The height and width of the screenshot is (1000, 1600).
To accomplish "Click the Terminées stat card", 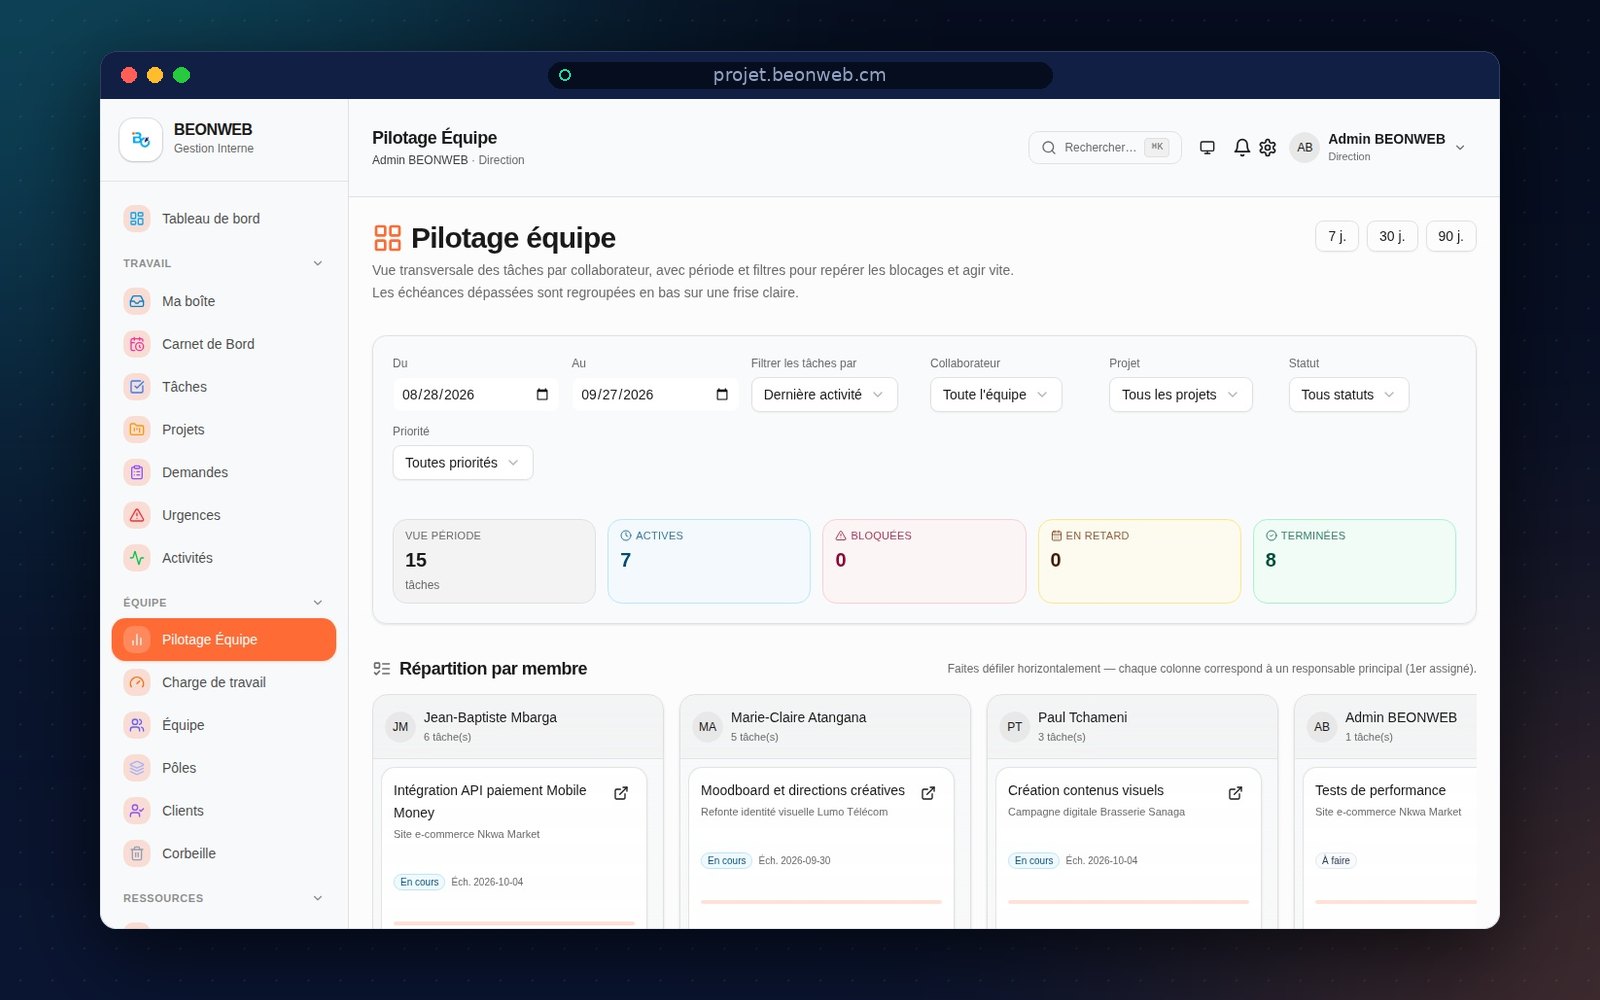I will [1355, 561].
